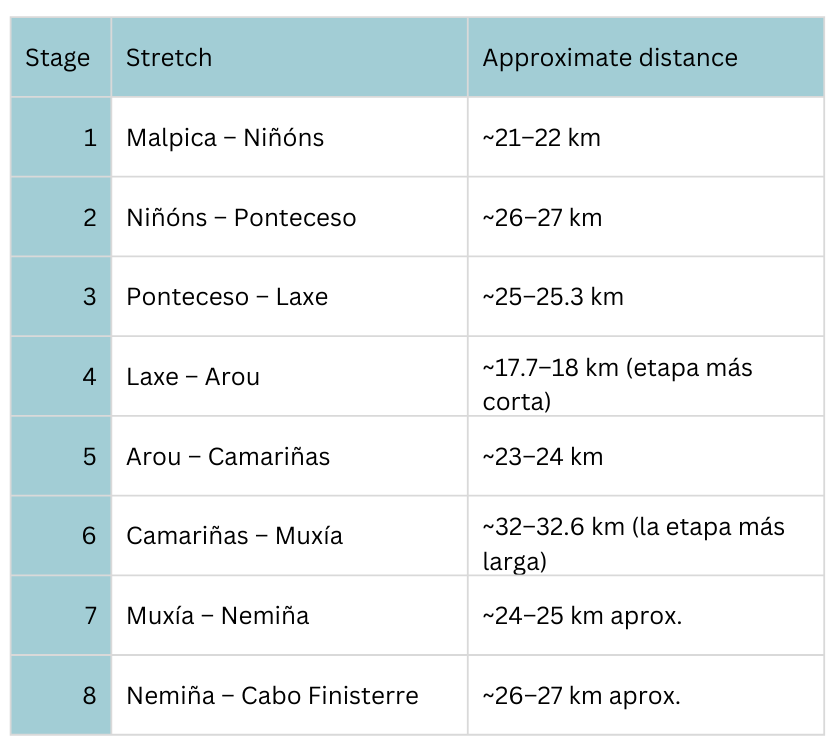
Task: Click the "Muxía – Nemiña" cell
Action: [x=217, y=616]
